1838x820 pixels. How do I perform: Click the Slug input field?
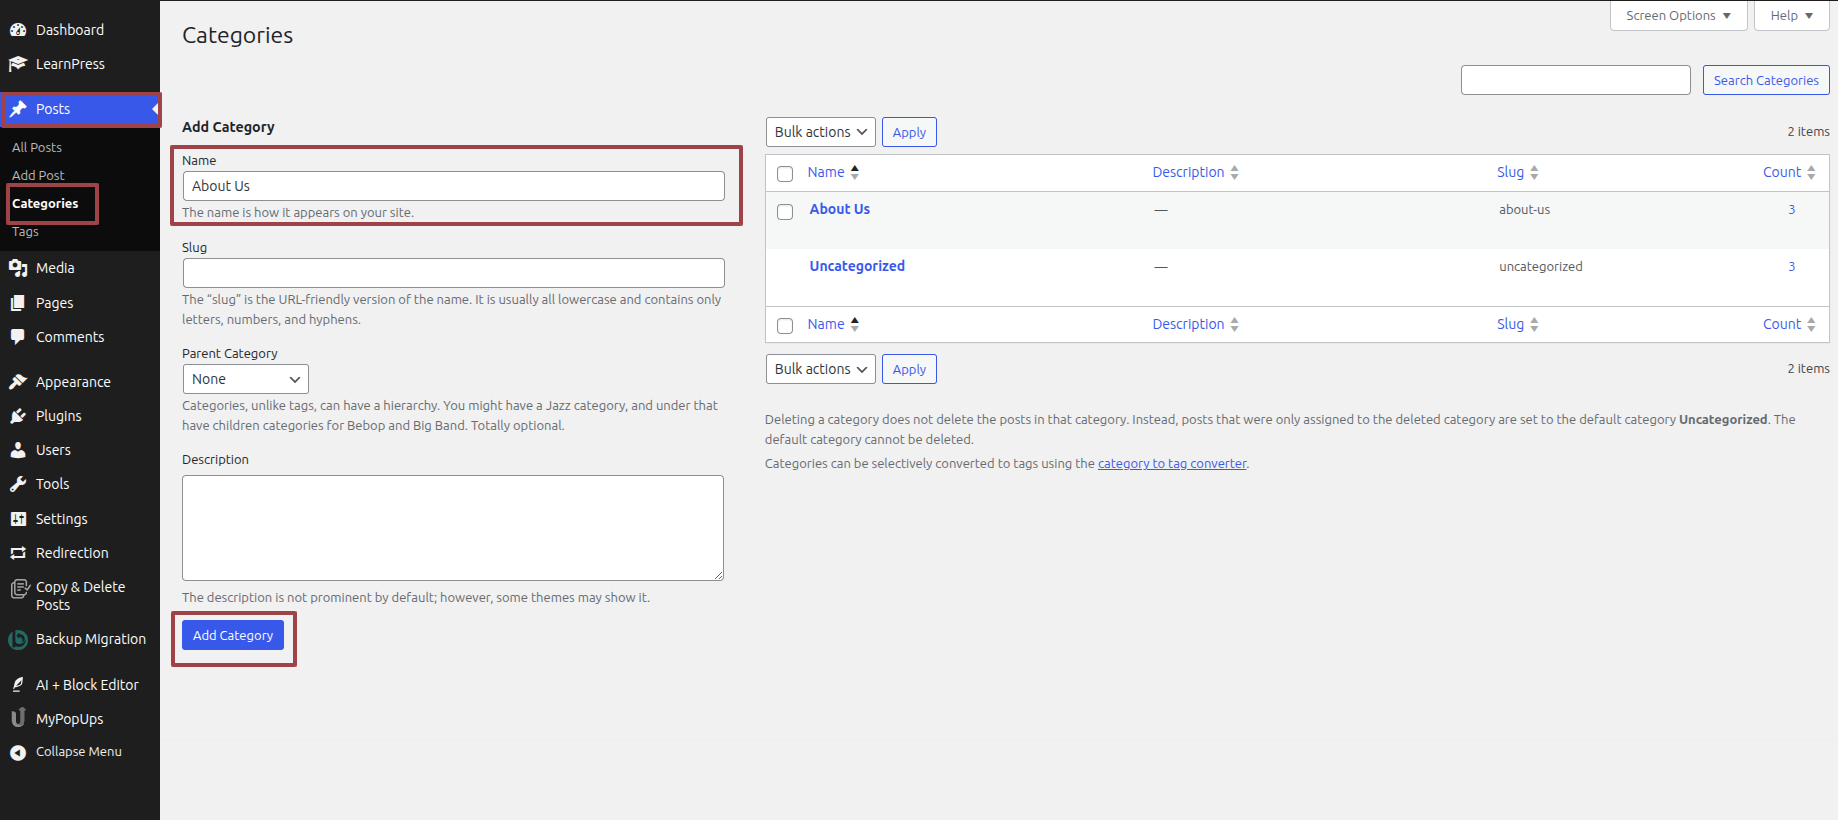click(453, 273)
